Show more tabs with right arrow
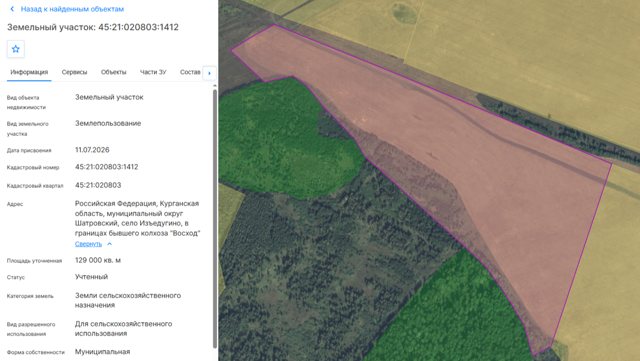The height and width of the screenshot is (361, 640). (209, 73)
